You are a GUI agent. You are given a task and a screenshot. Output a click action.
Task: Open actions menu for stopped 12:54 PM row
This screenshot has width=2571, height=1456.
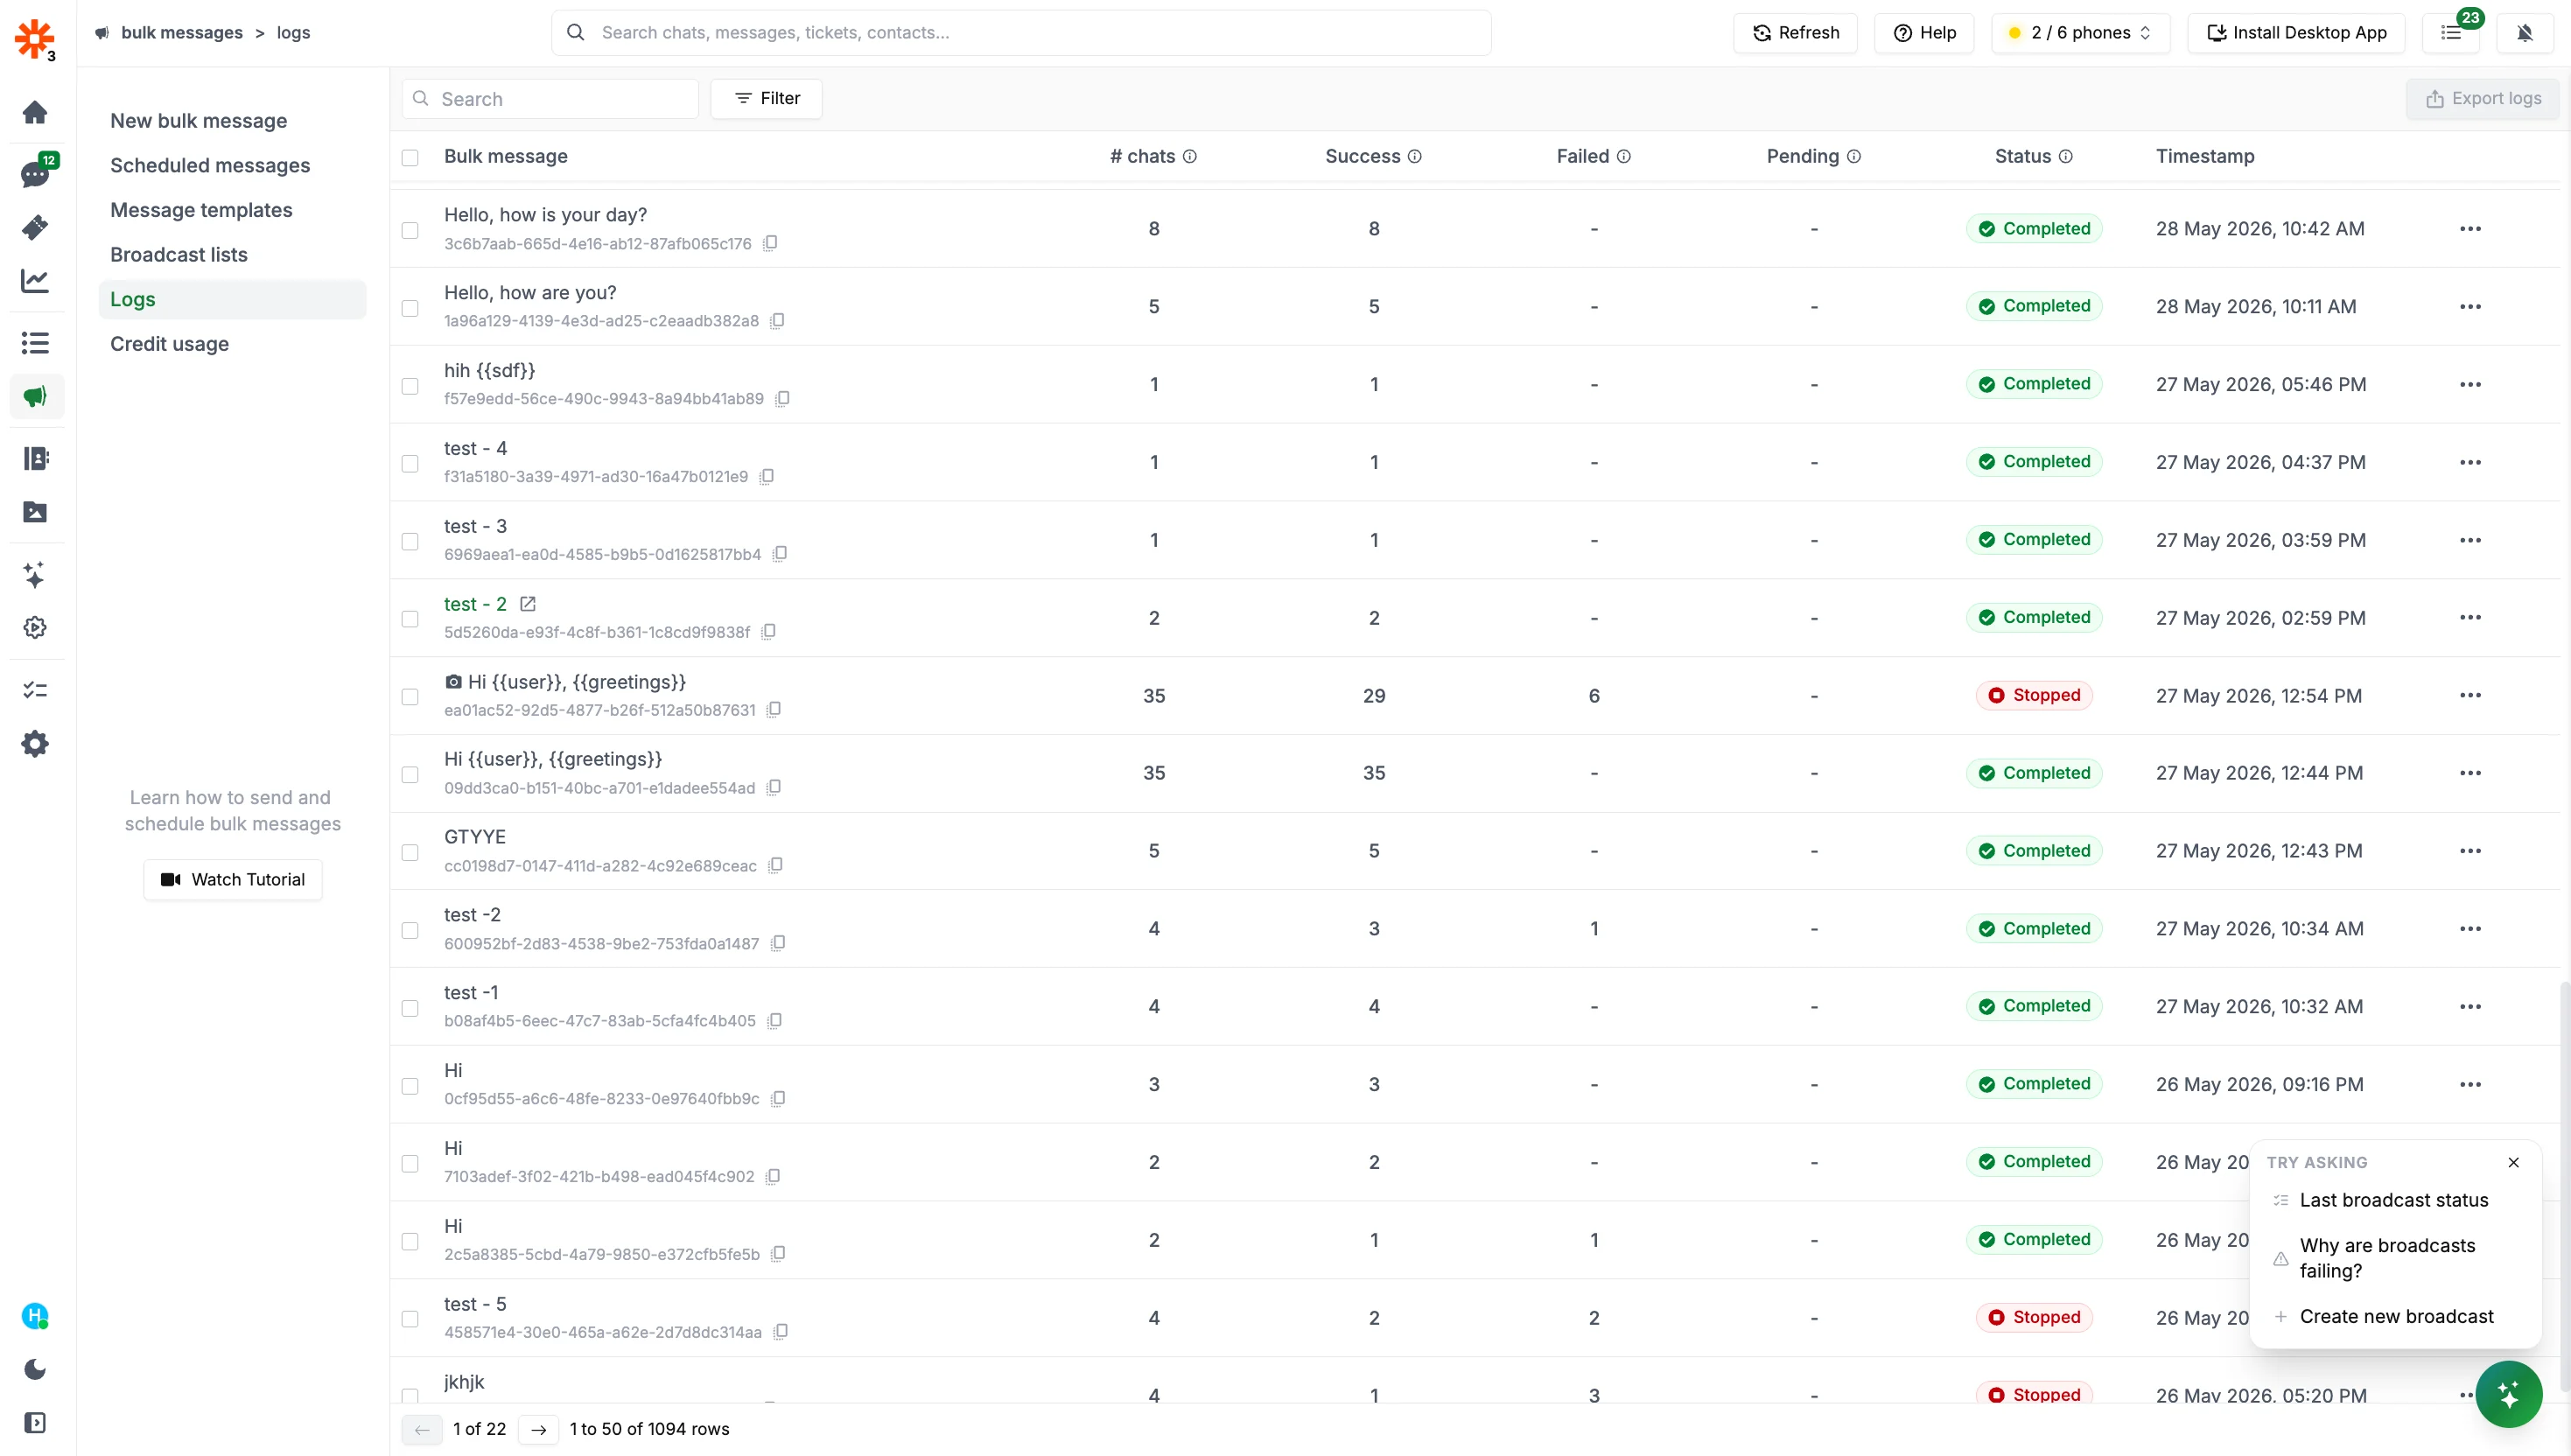point(2470,695)
